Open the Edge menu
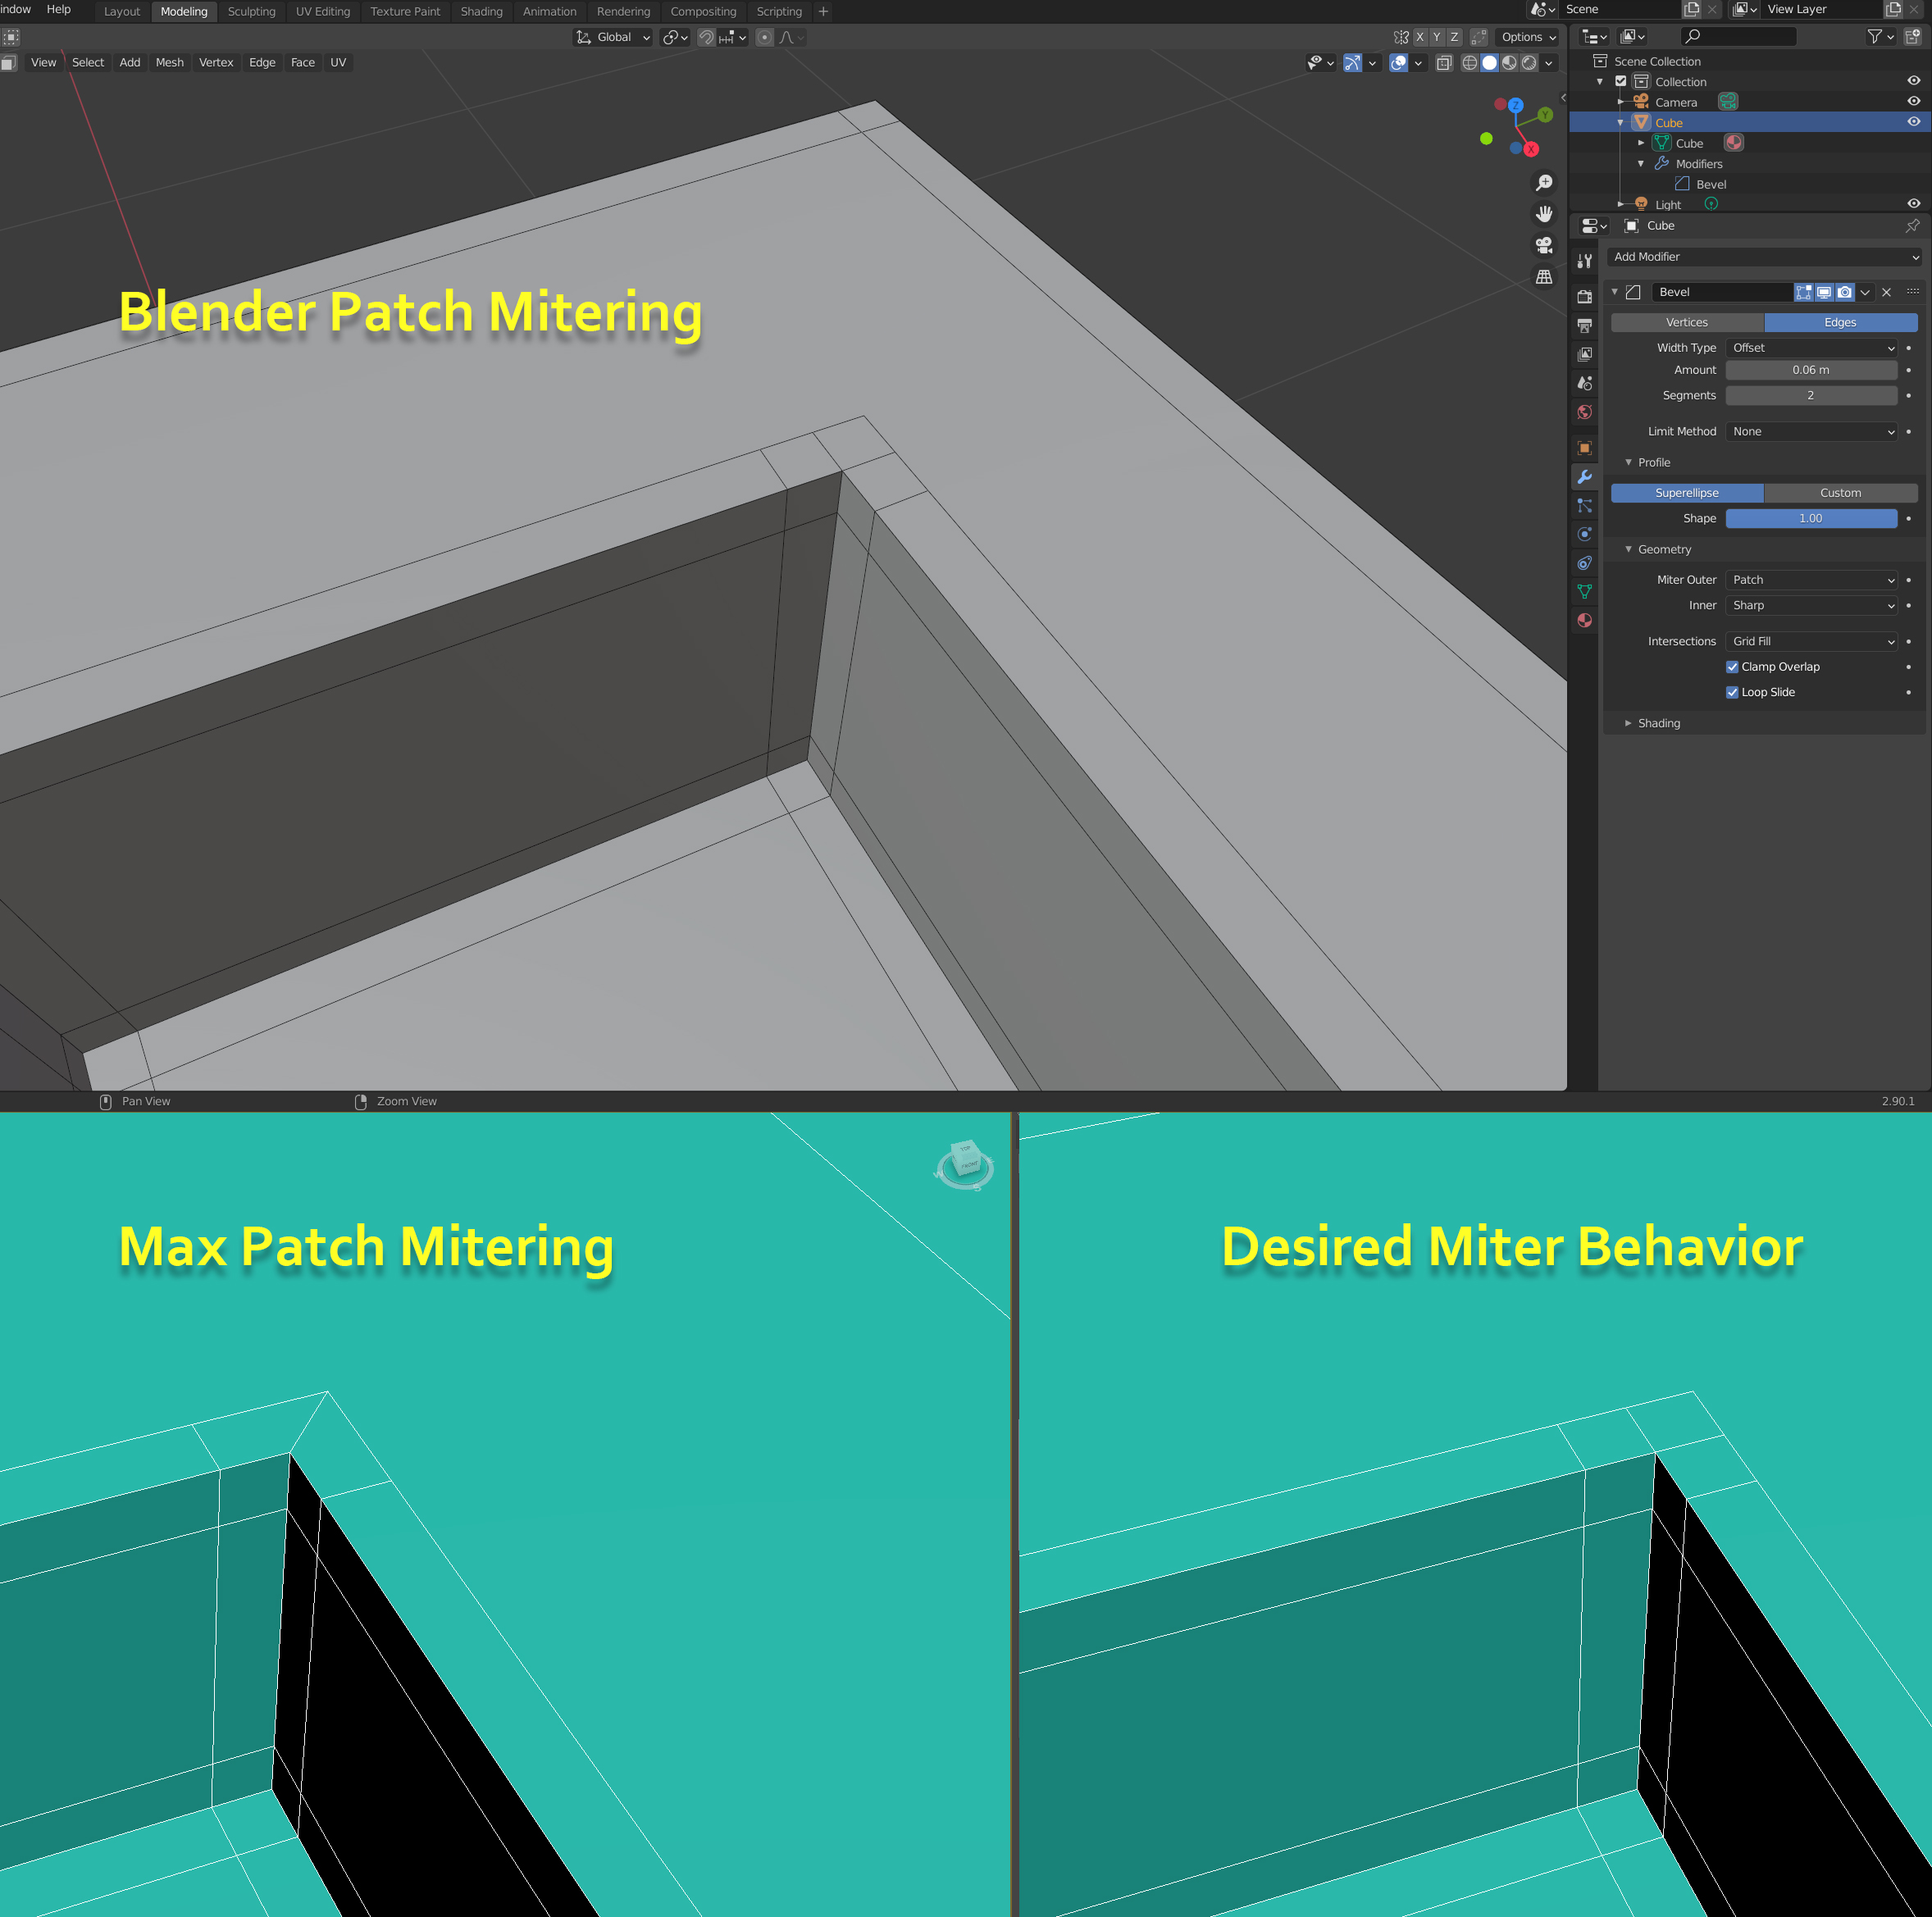This screenshot has height=1917, width=1932. pos(262,62)
